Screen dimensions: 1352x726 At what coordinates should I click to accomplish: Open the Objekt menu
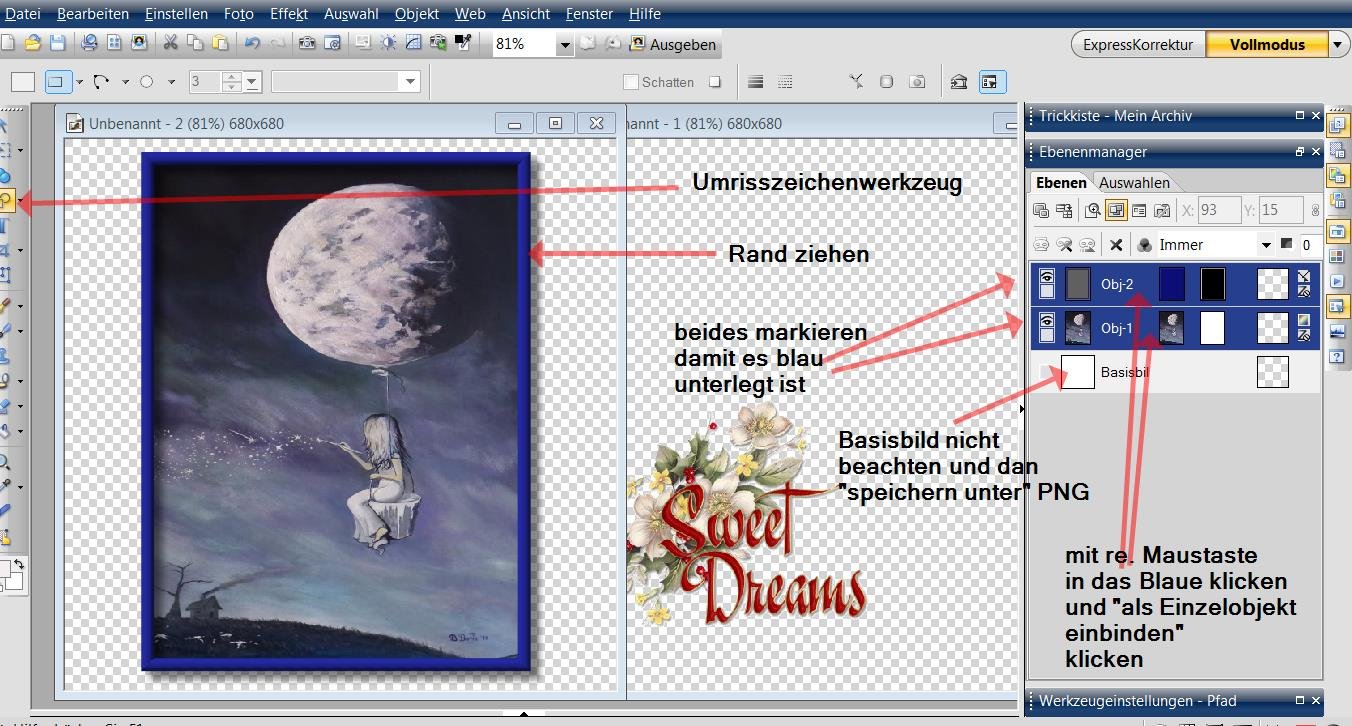coord(417,14)
